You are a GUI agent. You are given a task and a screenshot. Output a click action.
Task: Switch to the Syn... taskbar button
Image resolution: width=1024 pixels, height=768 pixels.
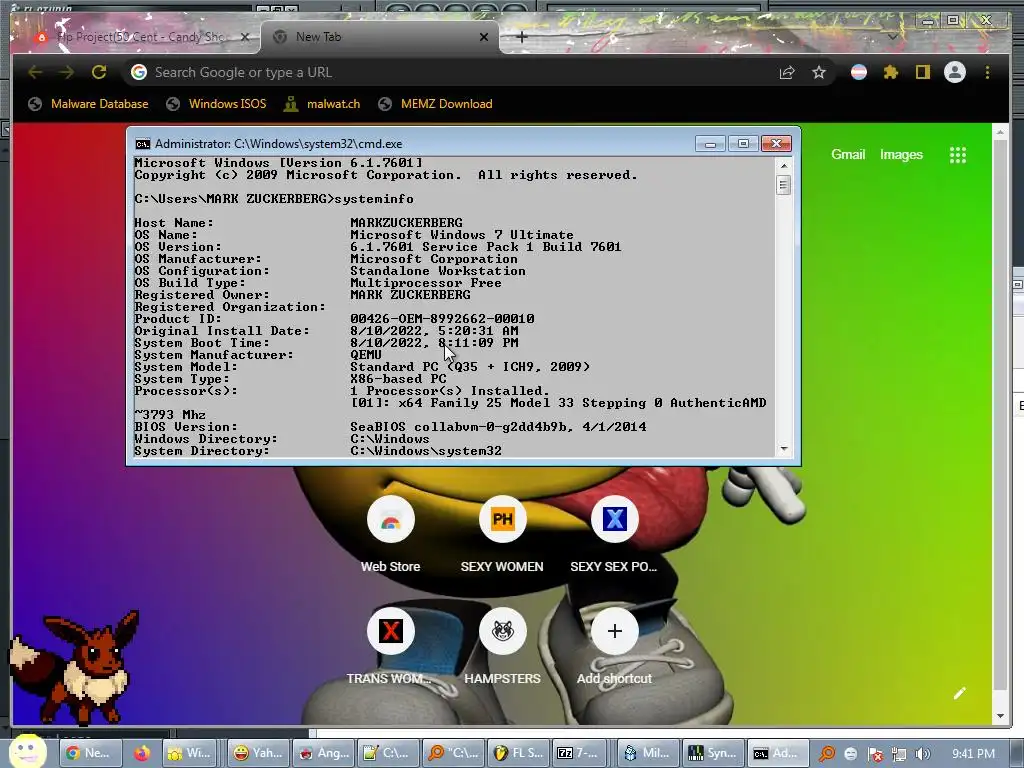712,753
